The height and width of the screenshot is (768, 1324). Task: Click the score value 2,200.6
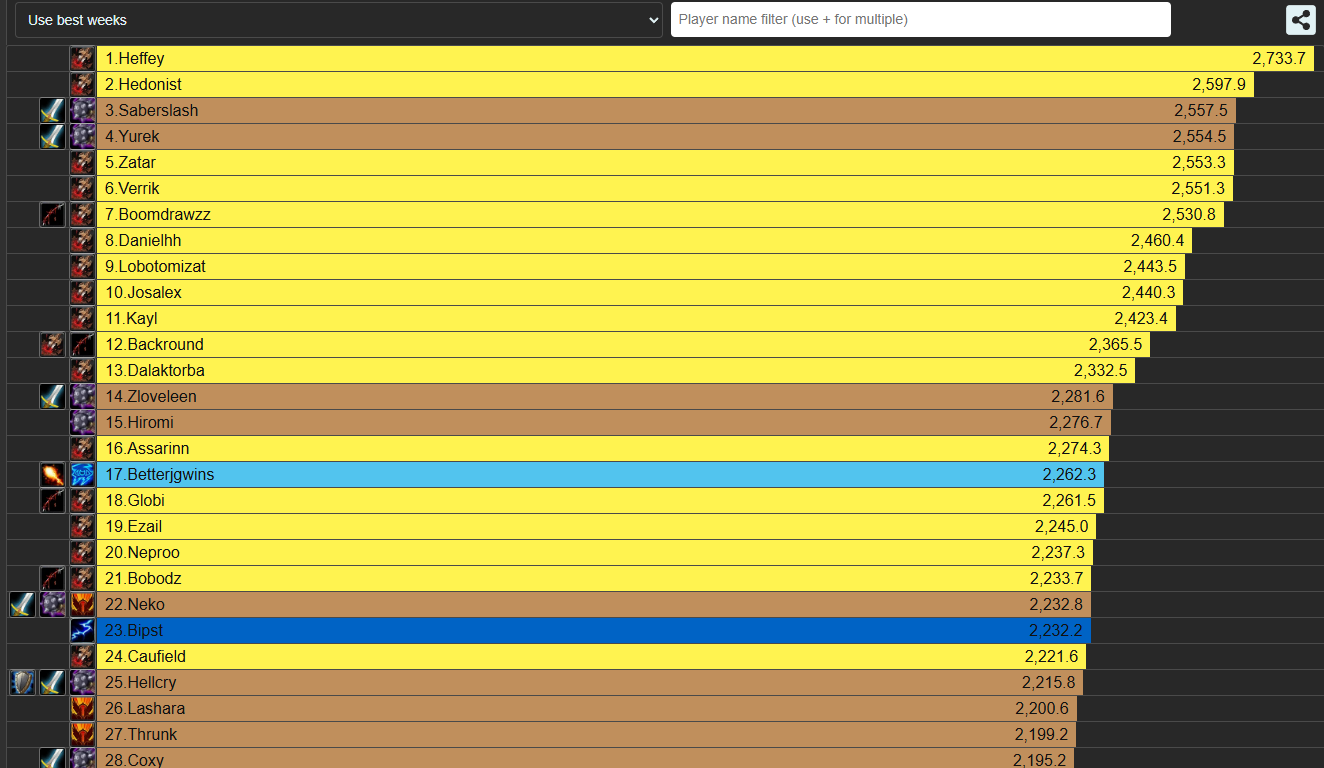(x=1042, y=709)
